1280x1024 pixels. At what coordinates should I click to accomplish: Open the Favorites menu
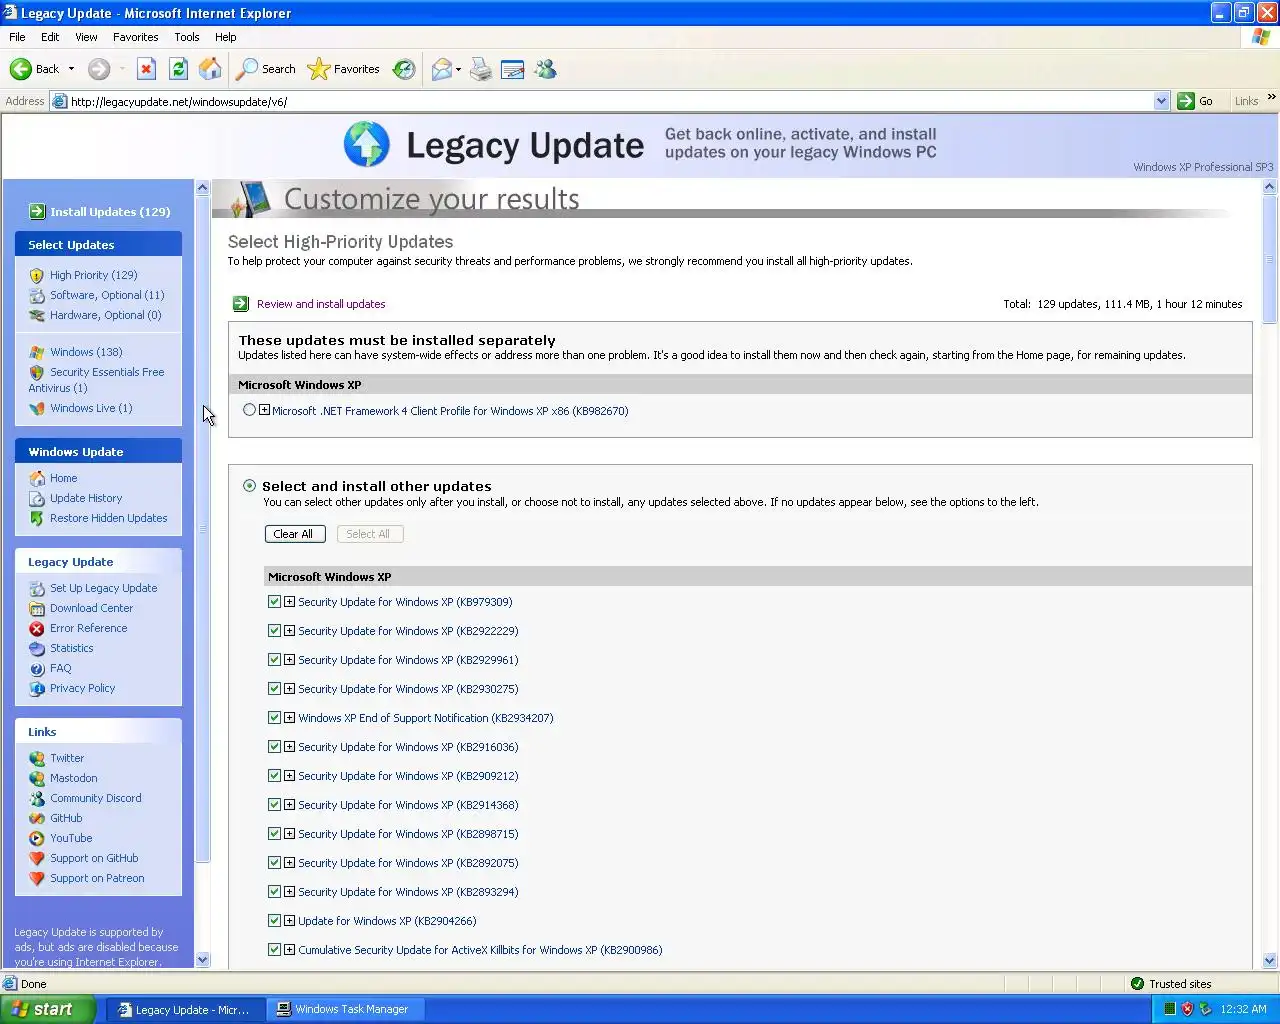point(135,37)
